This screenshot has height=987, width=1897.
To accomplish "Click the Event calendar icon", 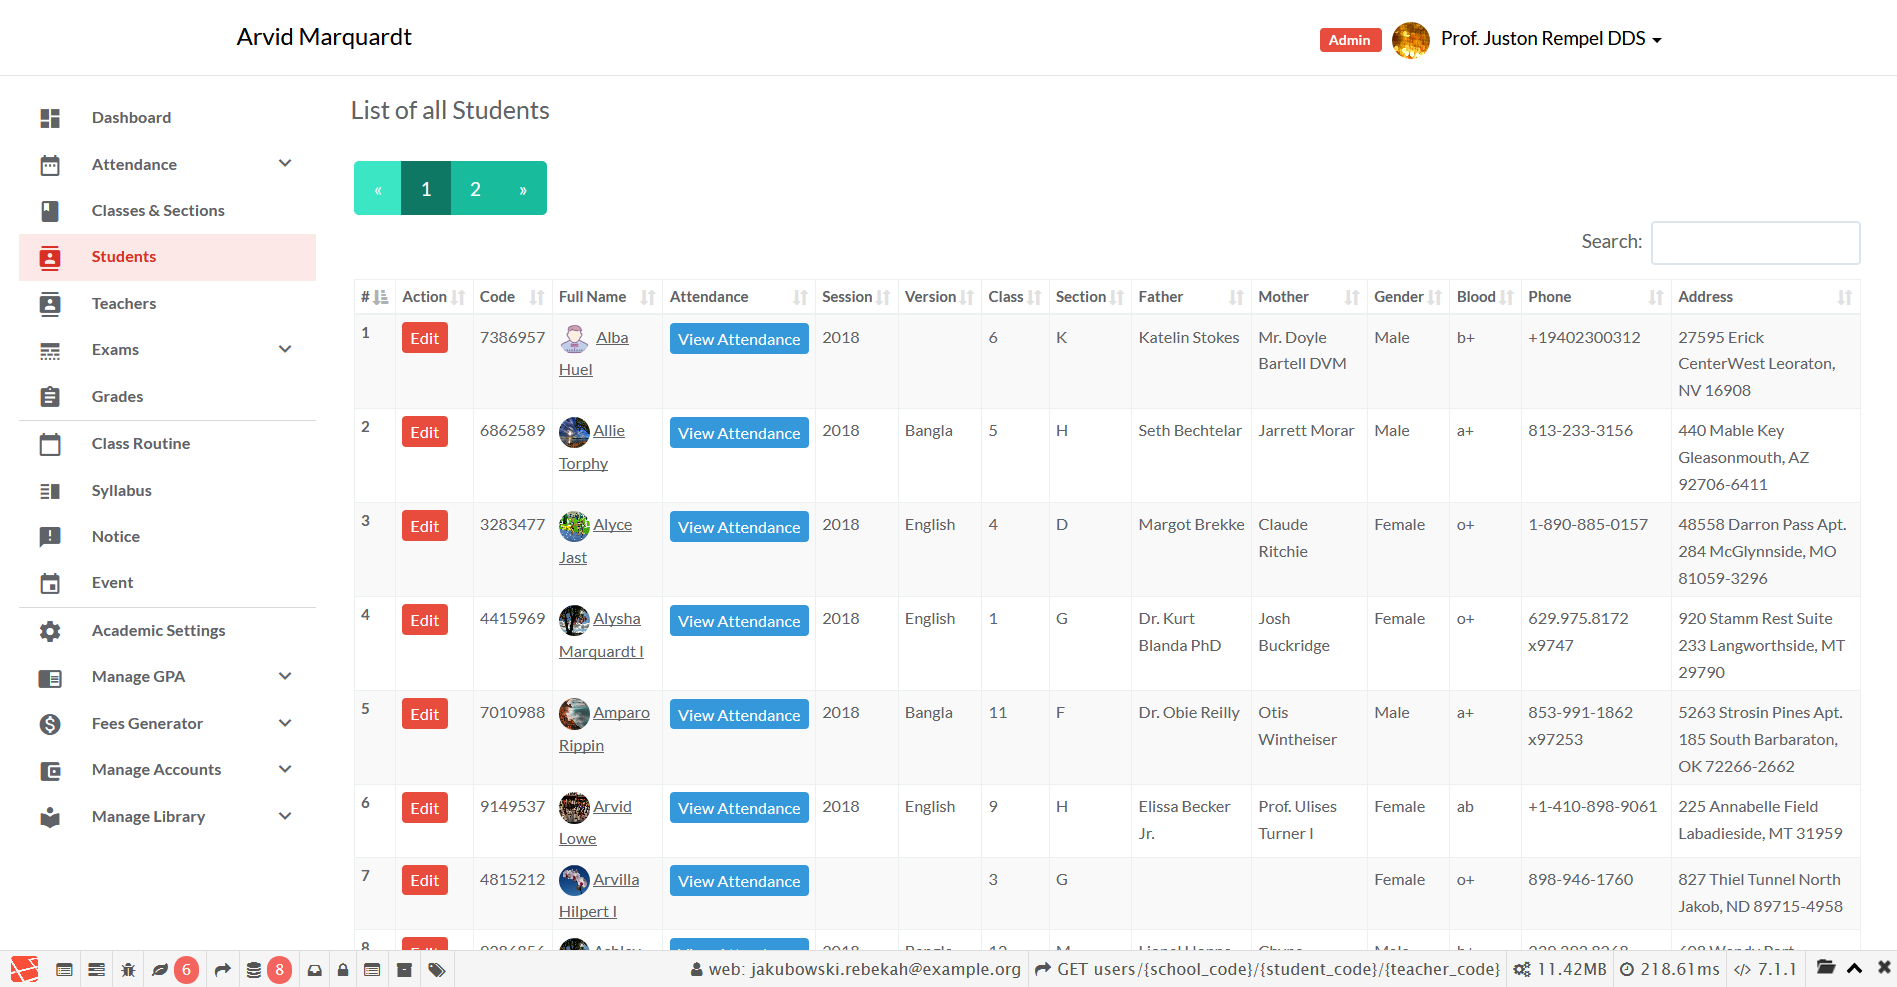I will point(50,583).
